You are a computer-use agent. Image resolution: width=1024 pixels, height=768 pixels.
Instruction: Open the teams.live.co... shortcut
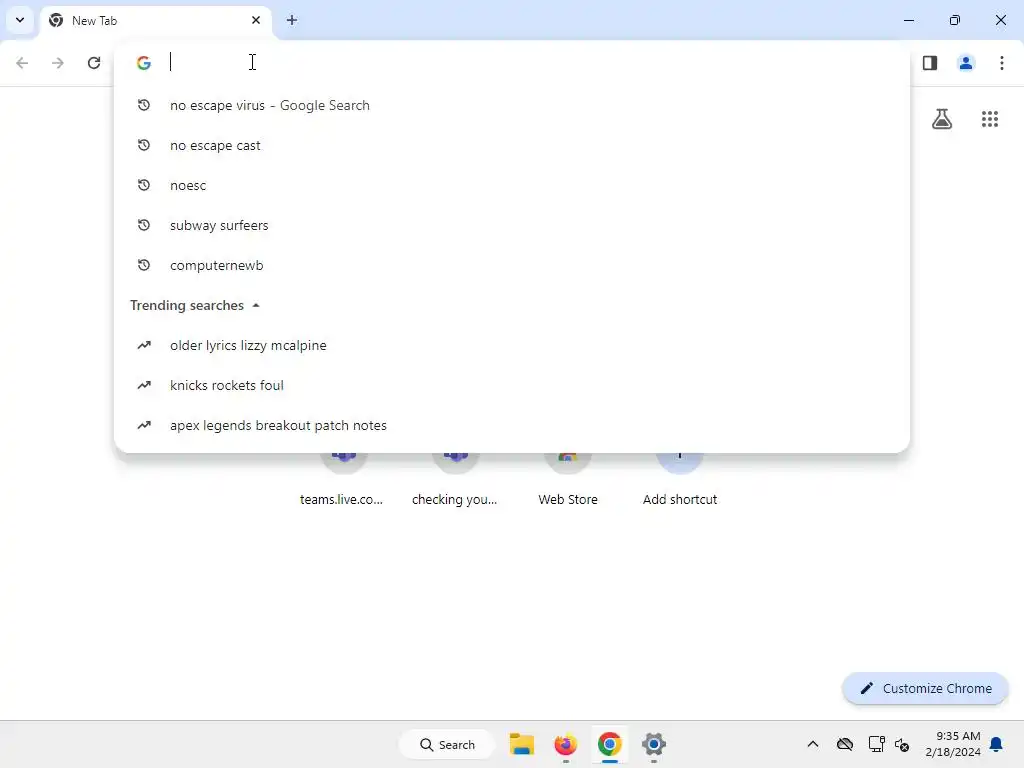342,480
